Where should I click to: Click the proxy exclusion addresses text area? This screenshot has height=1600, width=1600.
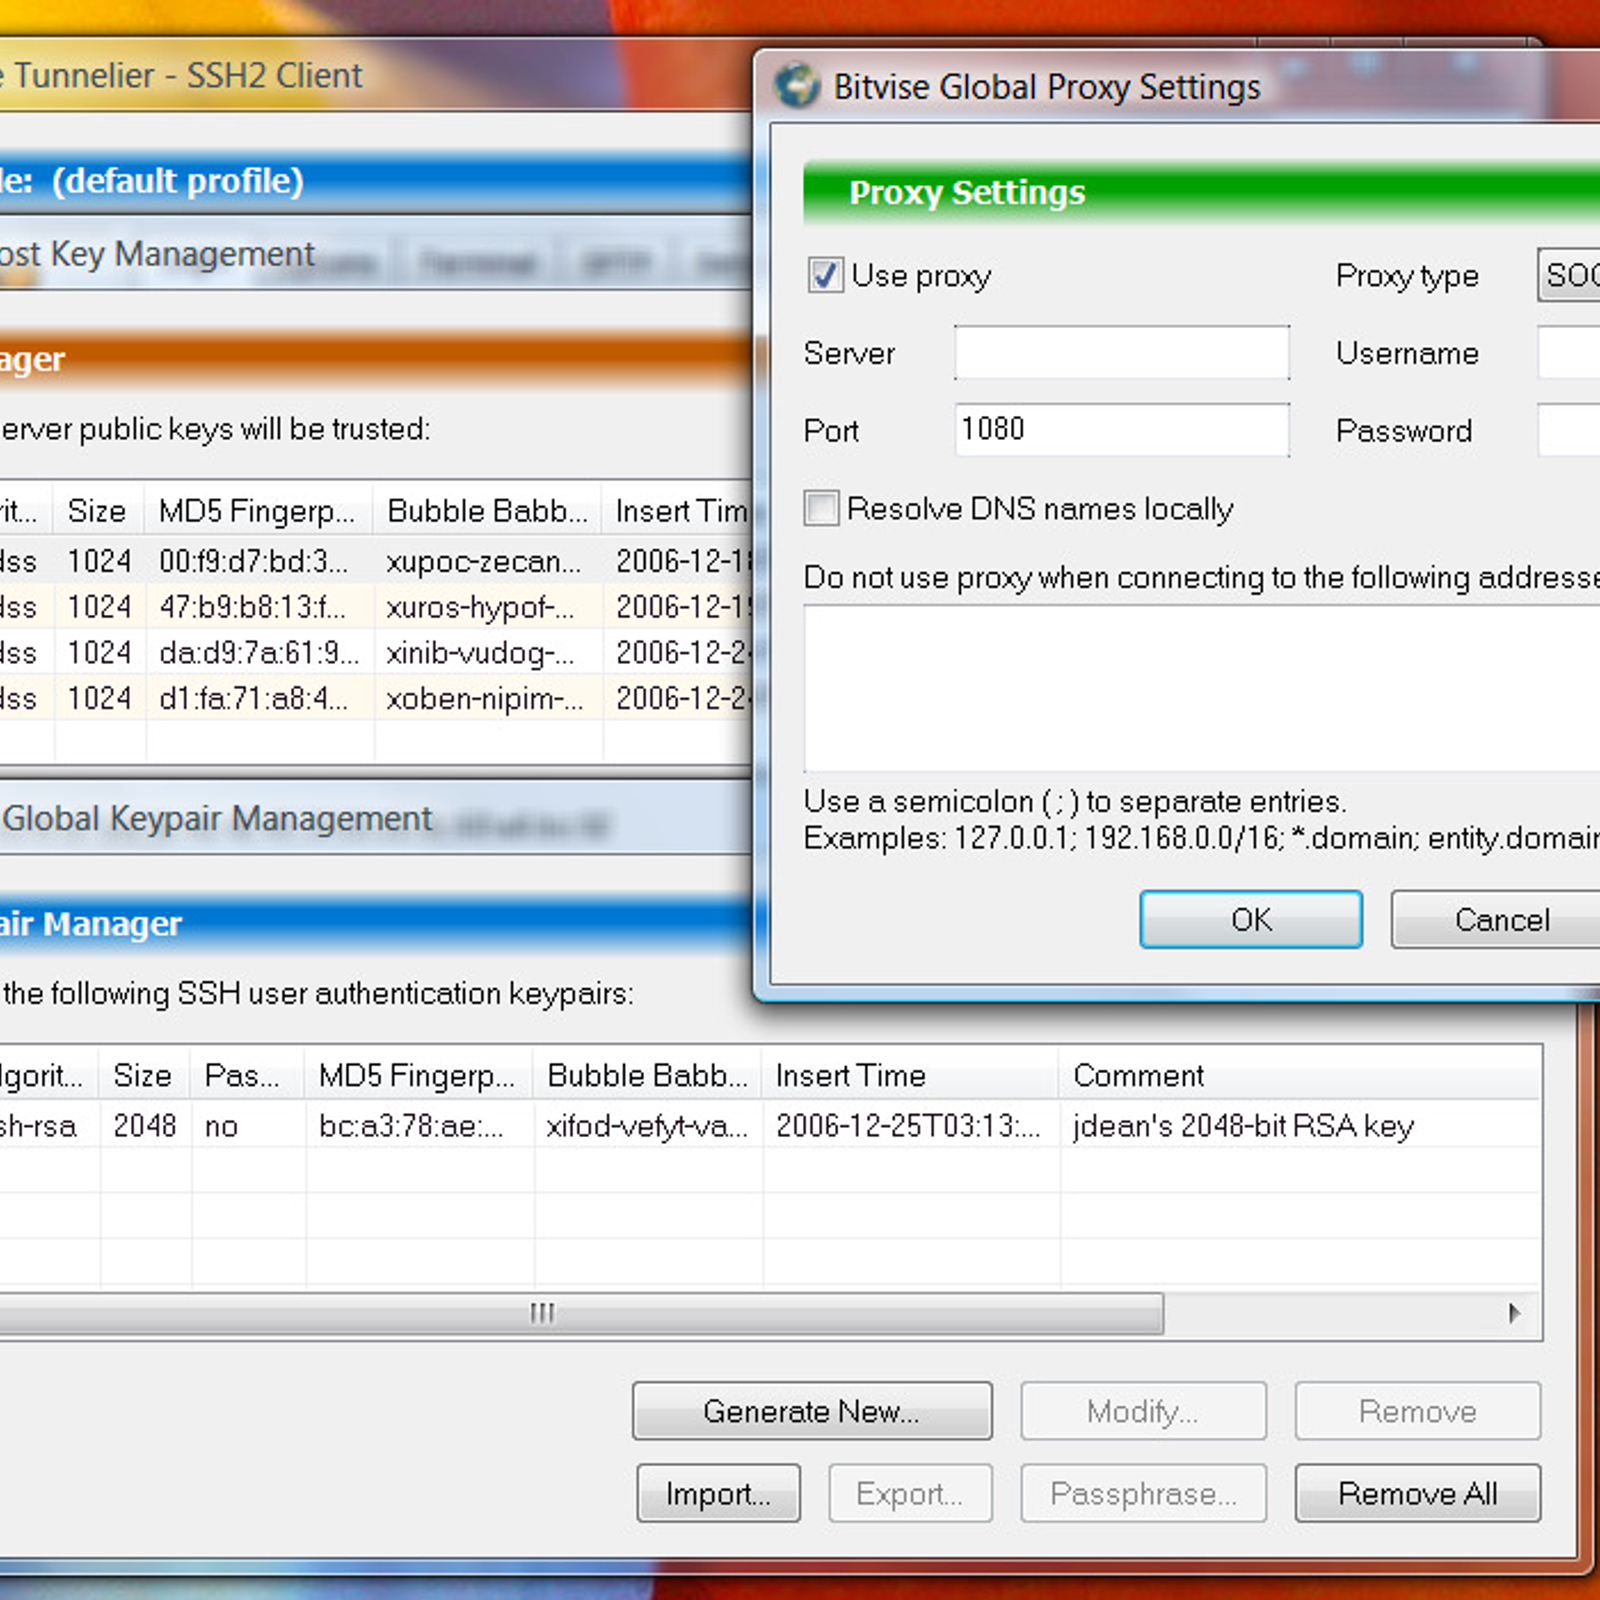pos(1201,688)
